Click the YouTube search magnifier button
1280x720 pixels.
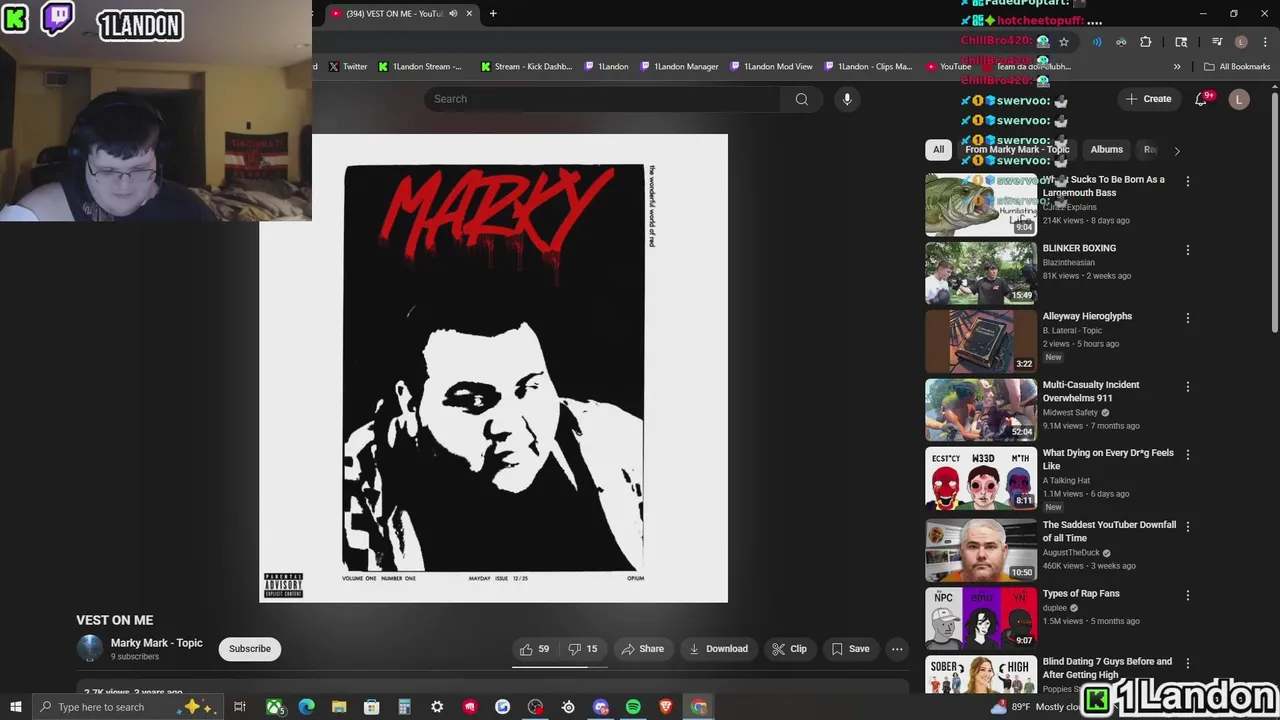tap(801, 99)
